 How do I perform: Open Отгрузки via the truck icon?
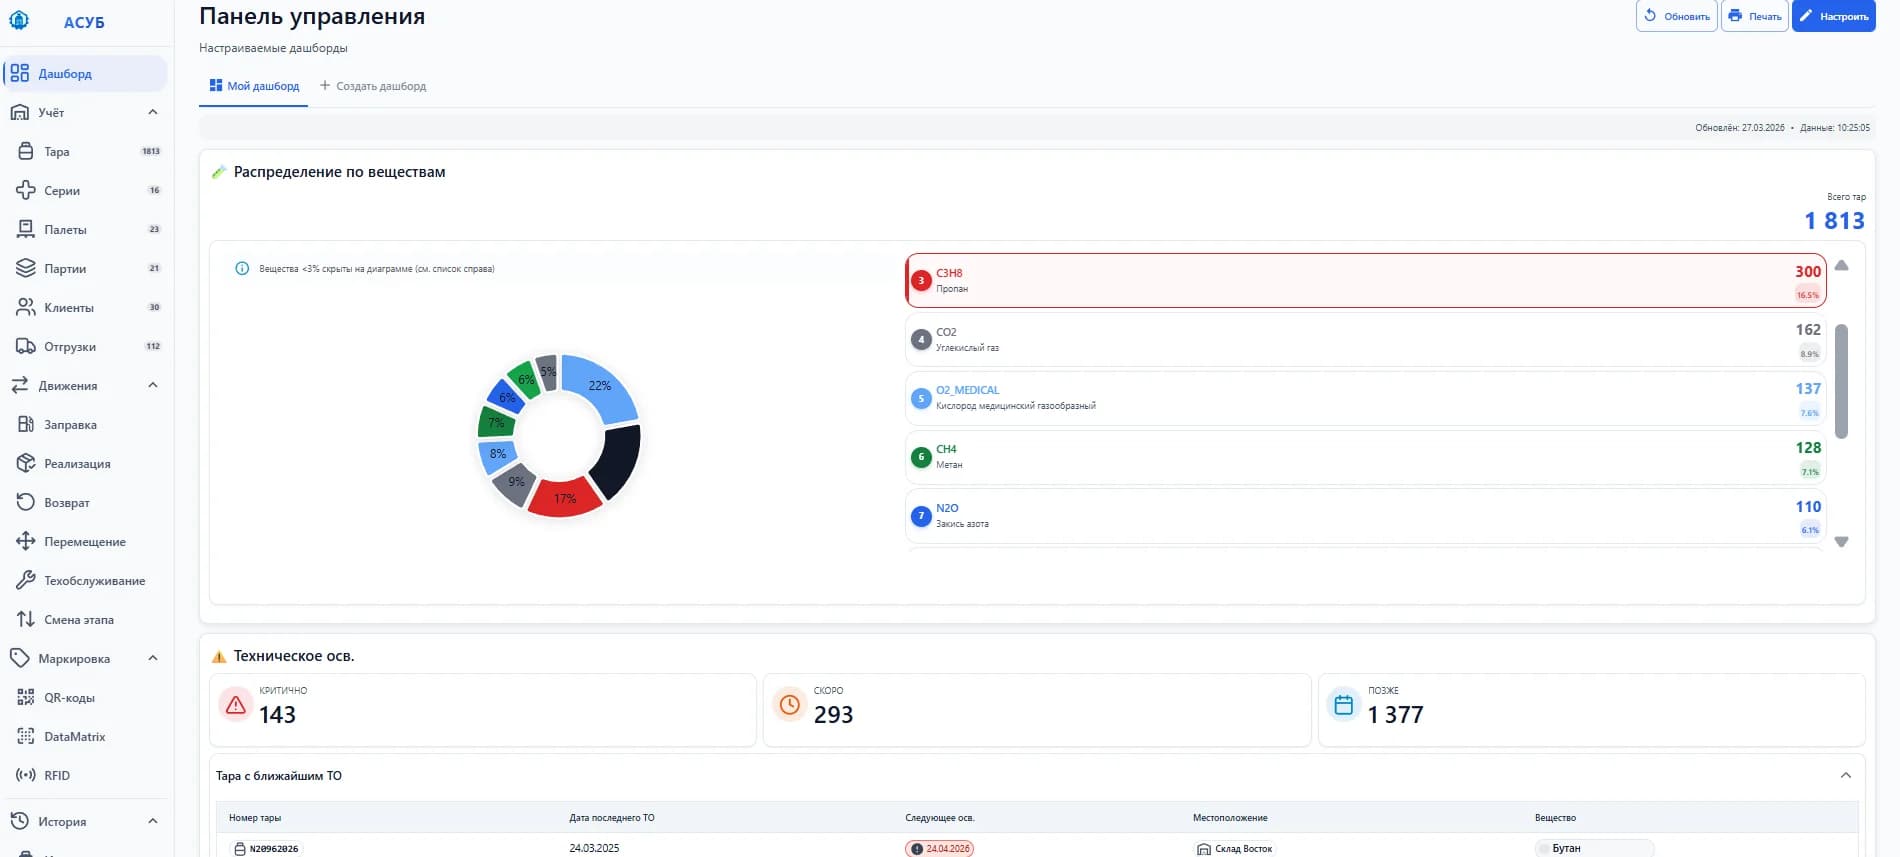(26, 346)
